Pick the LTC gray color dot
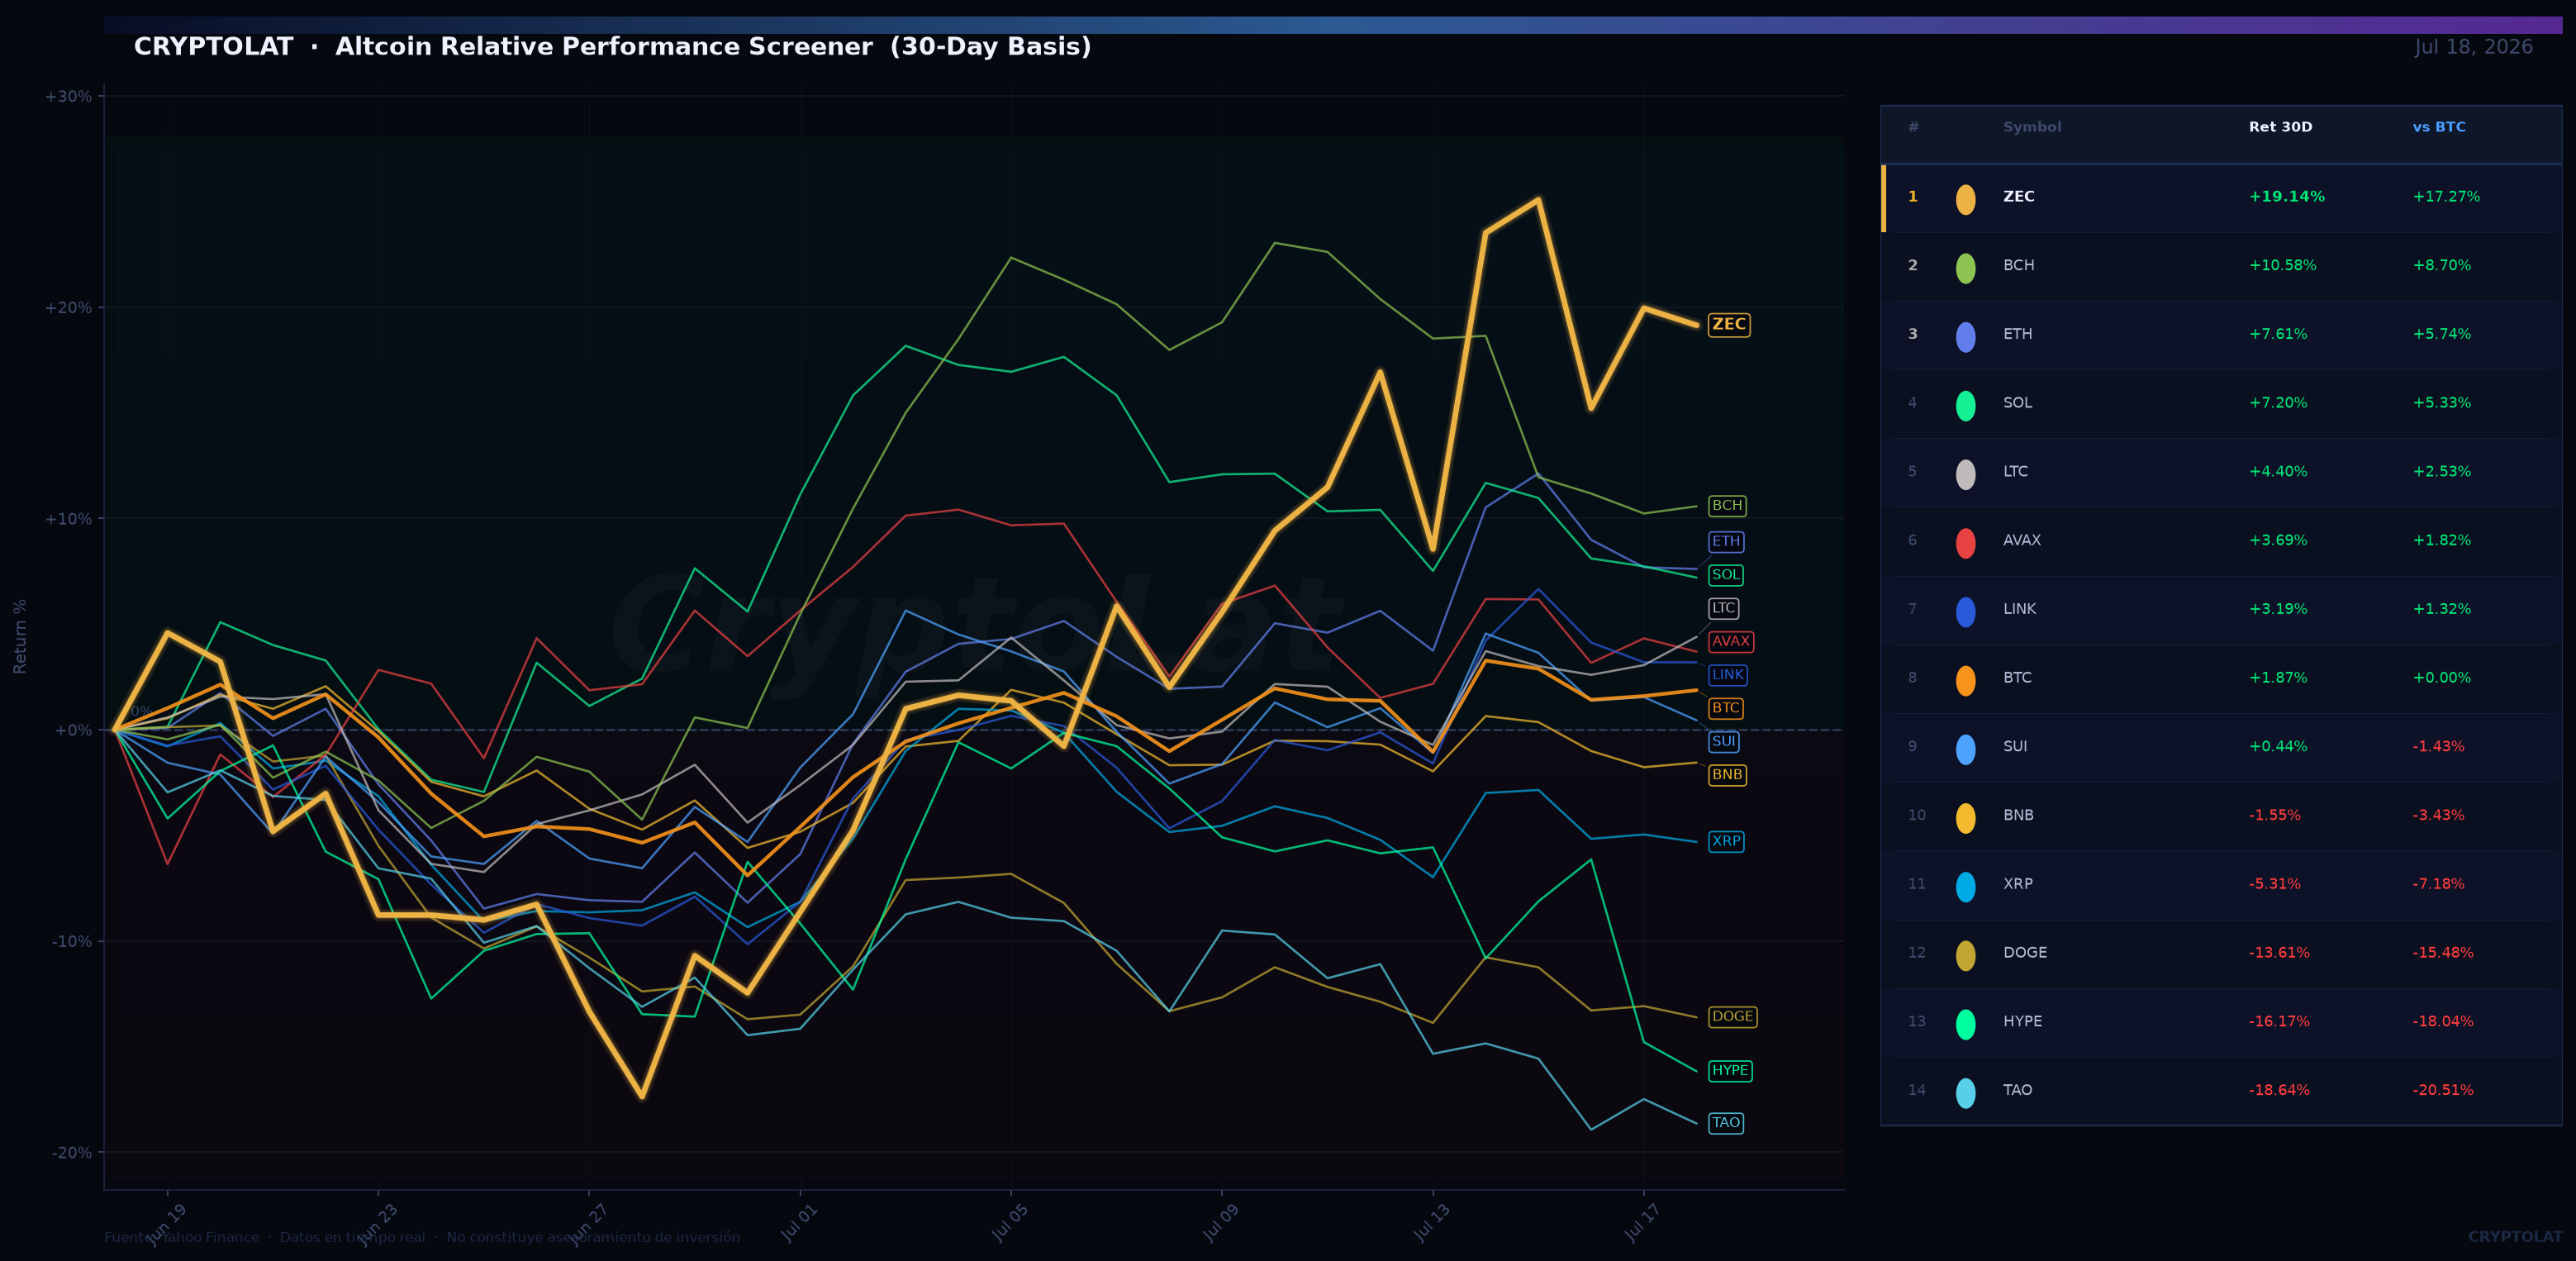This screenshot has height=1261, width=2576. tap(1965, 474)
